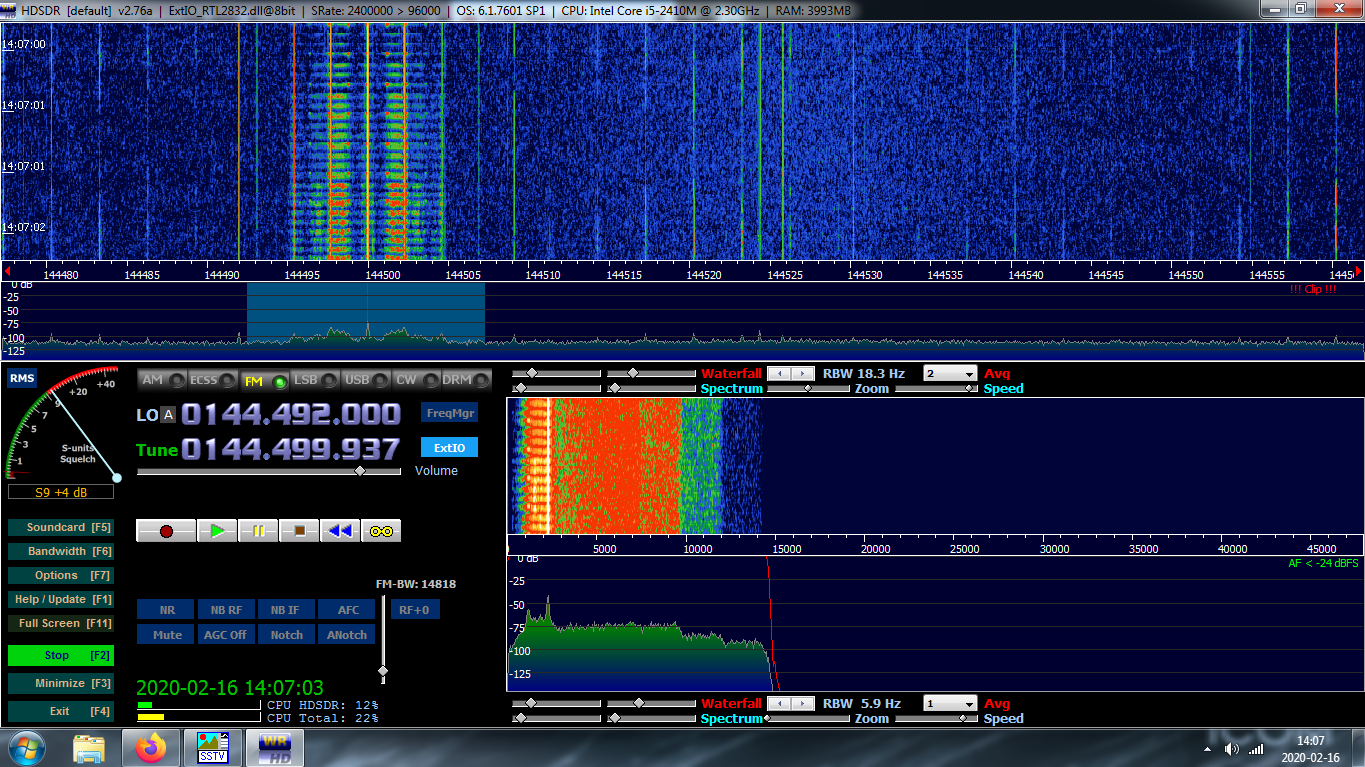Select AM demodulation mode
Viewport: 1365px width, 767px height.
[x=162, y=380]
